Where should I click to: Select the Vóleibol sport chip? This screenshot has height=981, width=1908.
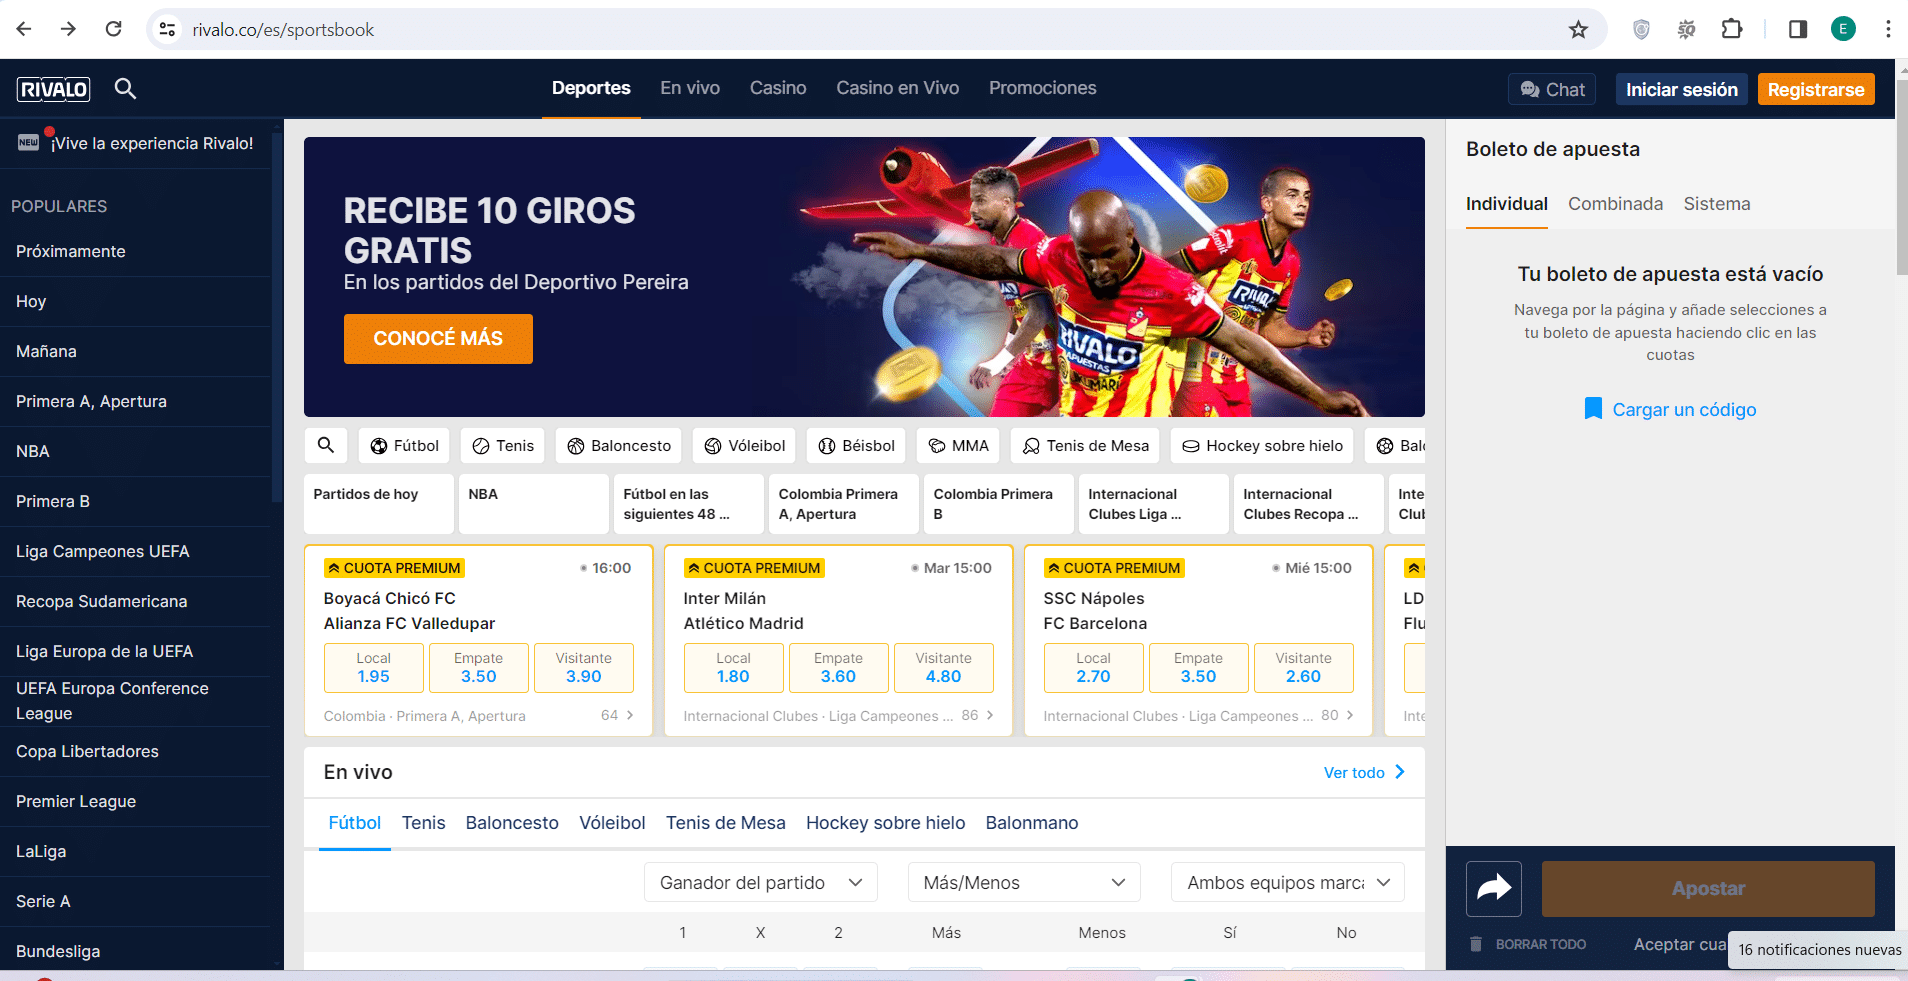[744, 446]
